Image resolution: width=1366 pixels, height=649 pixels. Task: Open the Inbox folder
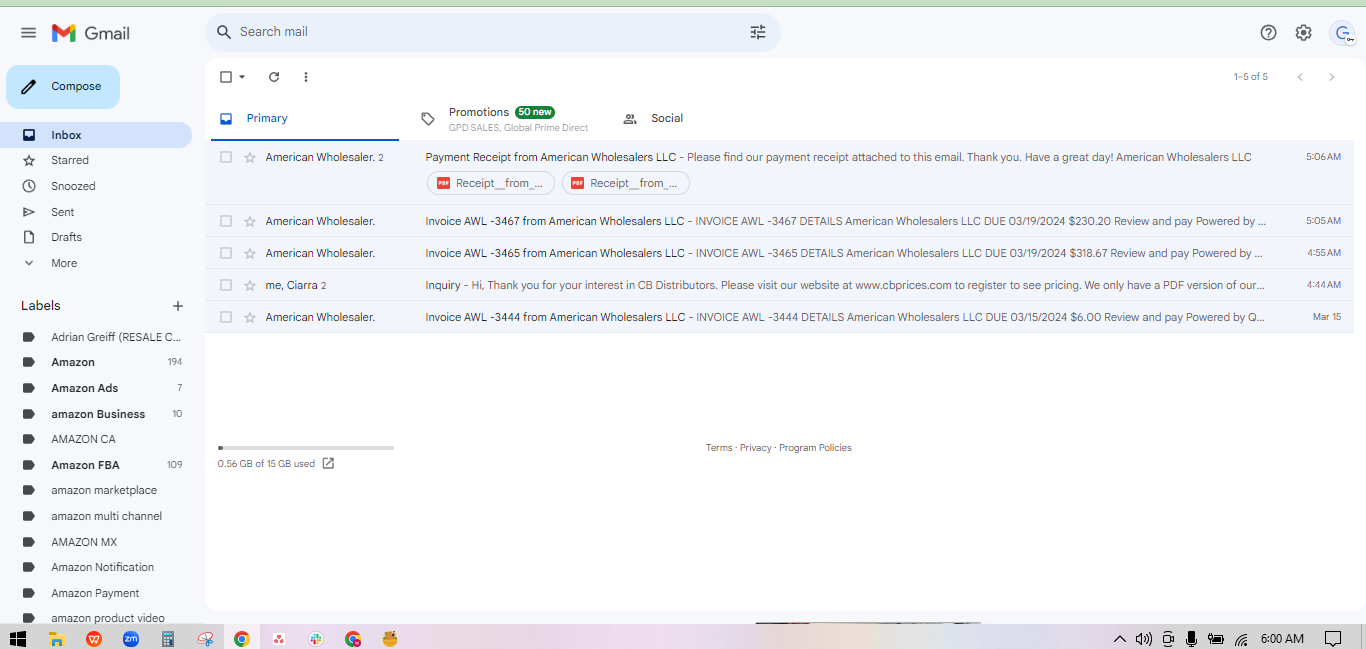(96, 135)
